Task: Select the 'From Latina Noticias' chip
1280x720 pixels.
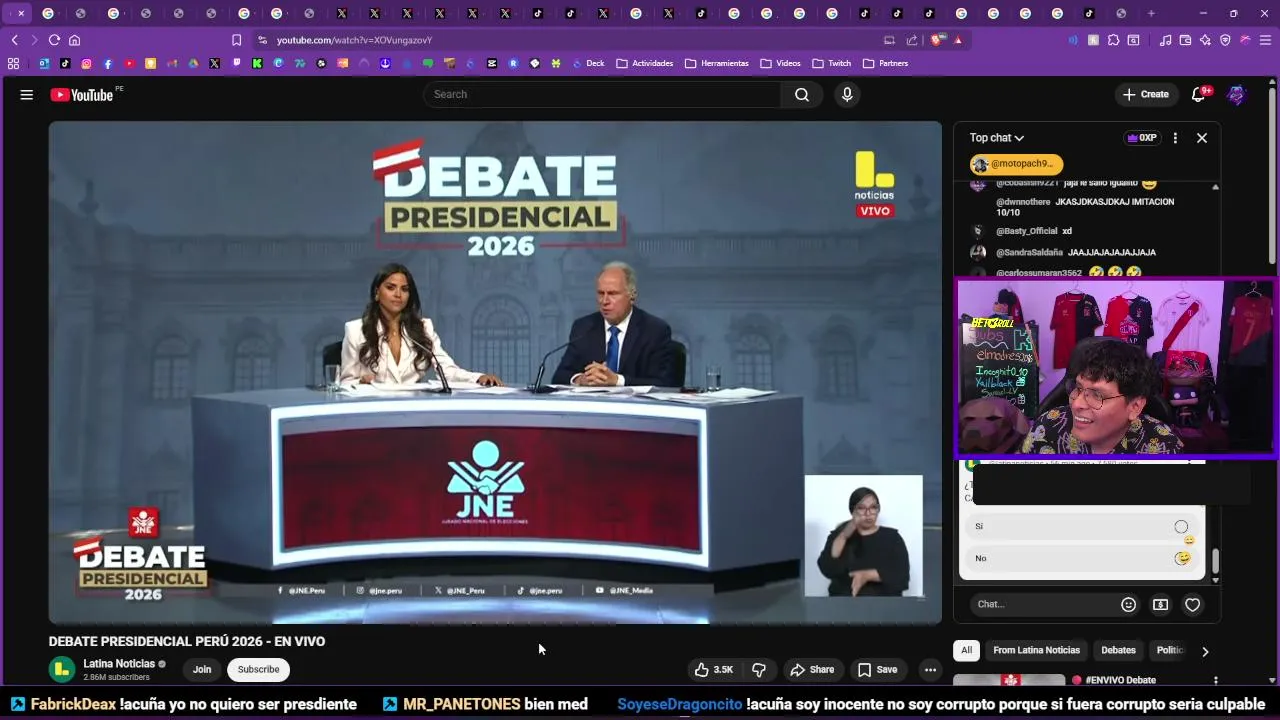Action: [x=1037, y=650]
